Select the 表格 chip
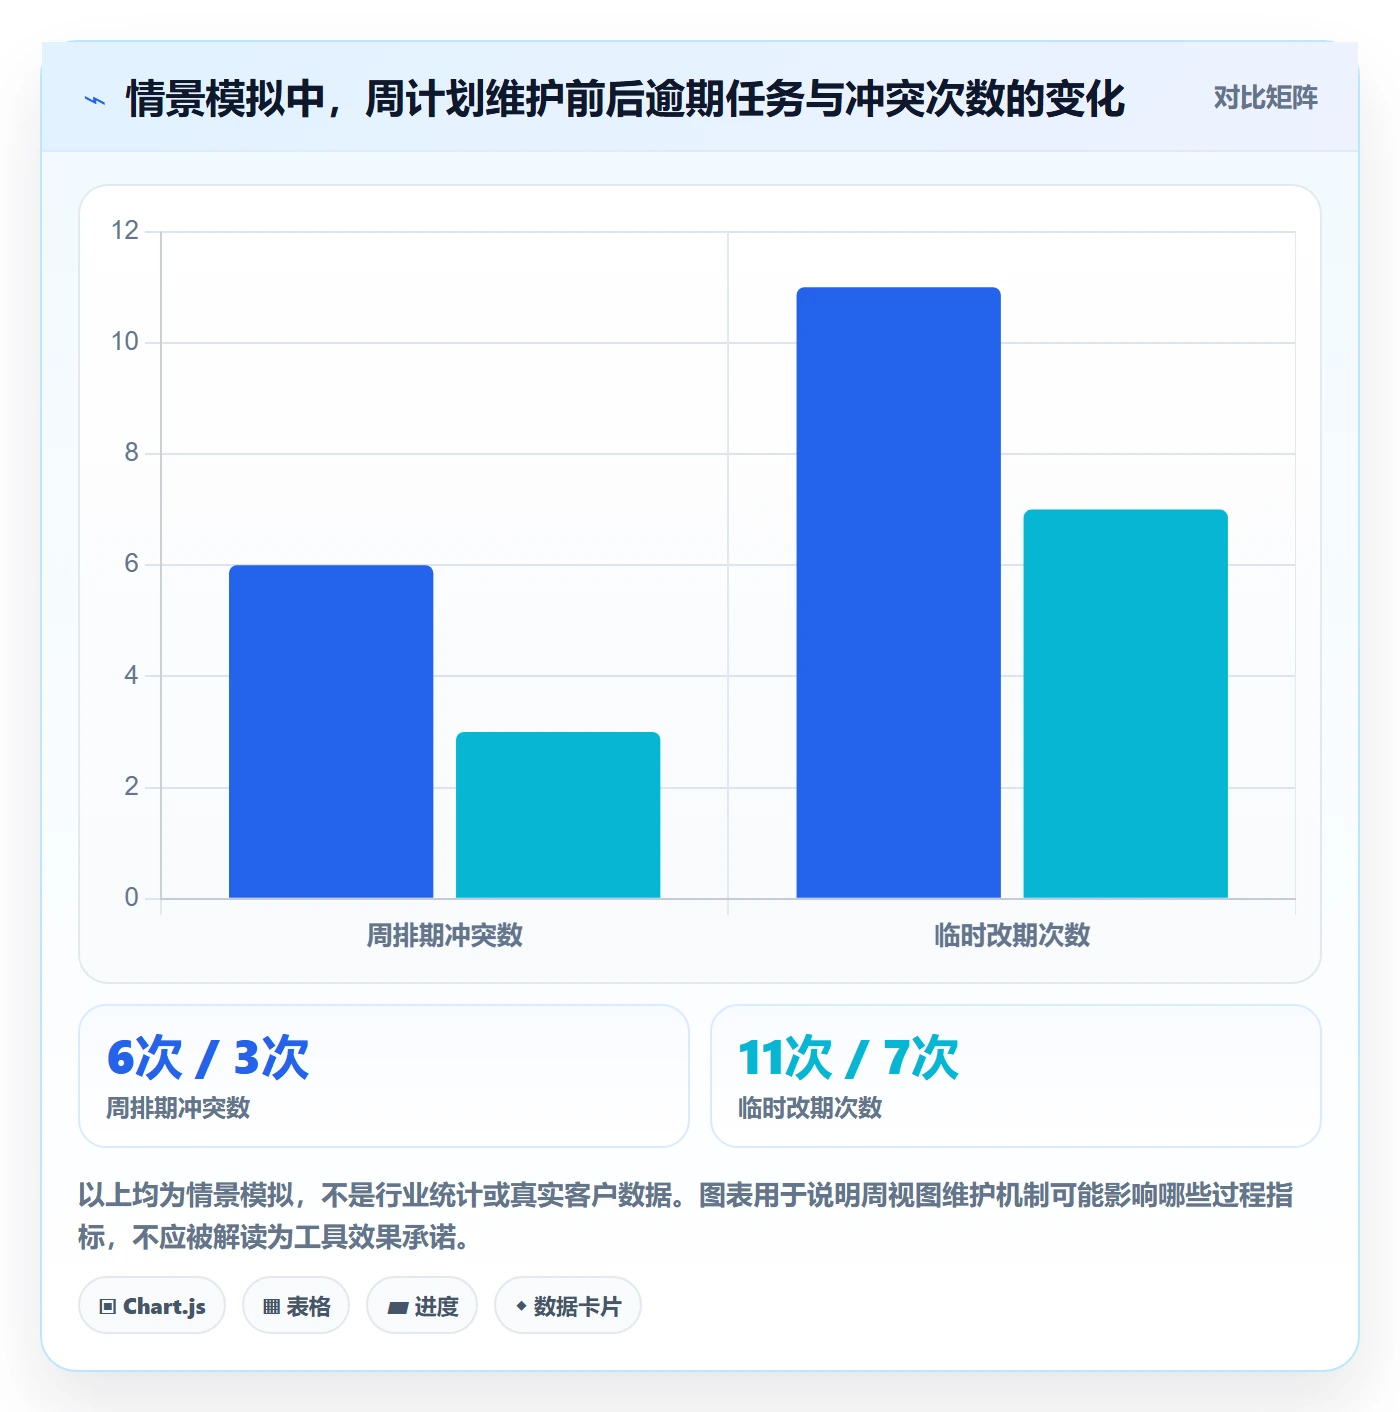This screenshot has height=1412, width=1400. click(x=296, y=1306)
